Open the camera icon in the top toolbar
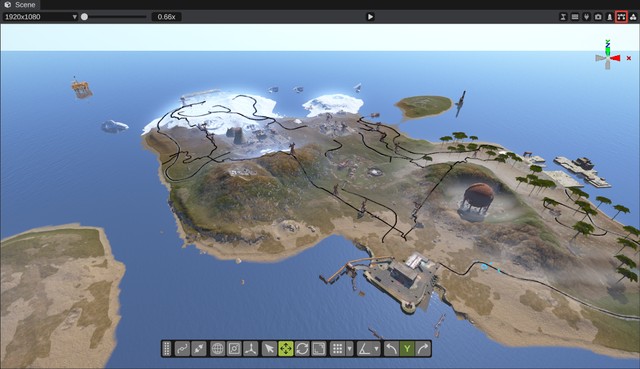 coord(598,17)
